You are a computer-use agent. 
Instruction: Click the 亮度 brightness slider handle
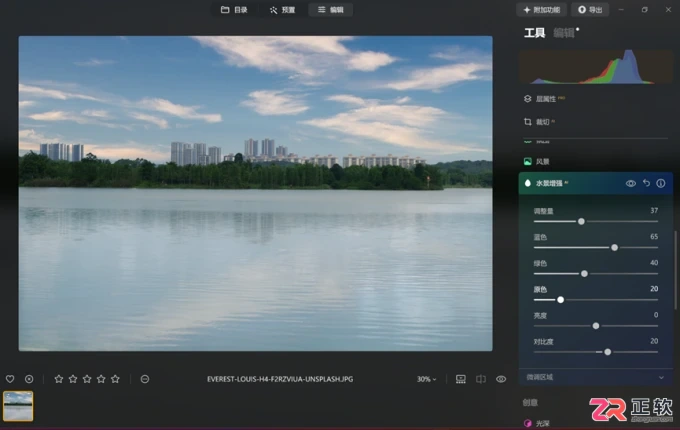coord(596,326)
